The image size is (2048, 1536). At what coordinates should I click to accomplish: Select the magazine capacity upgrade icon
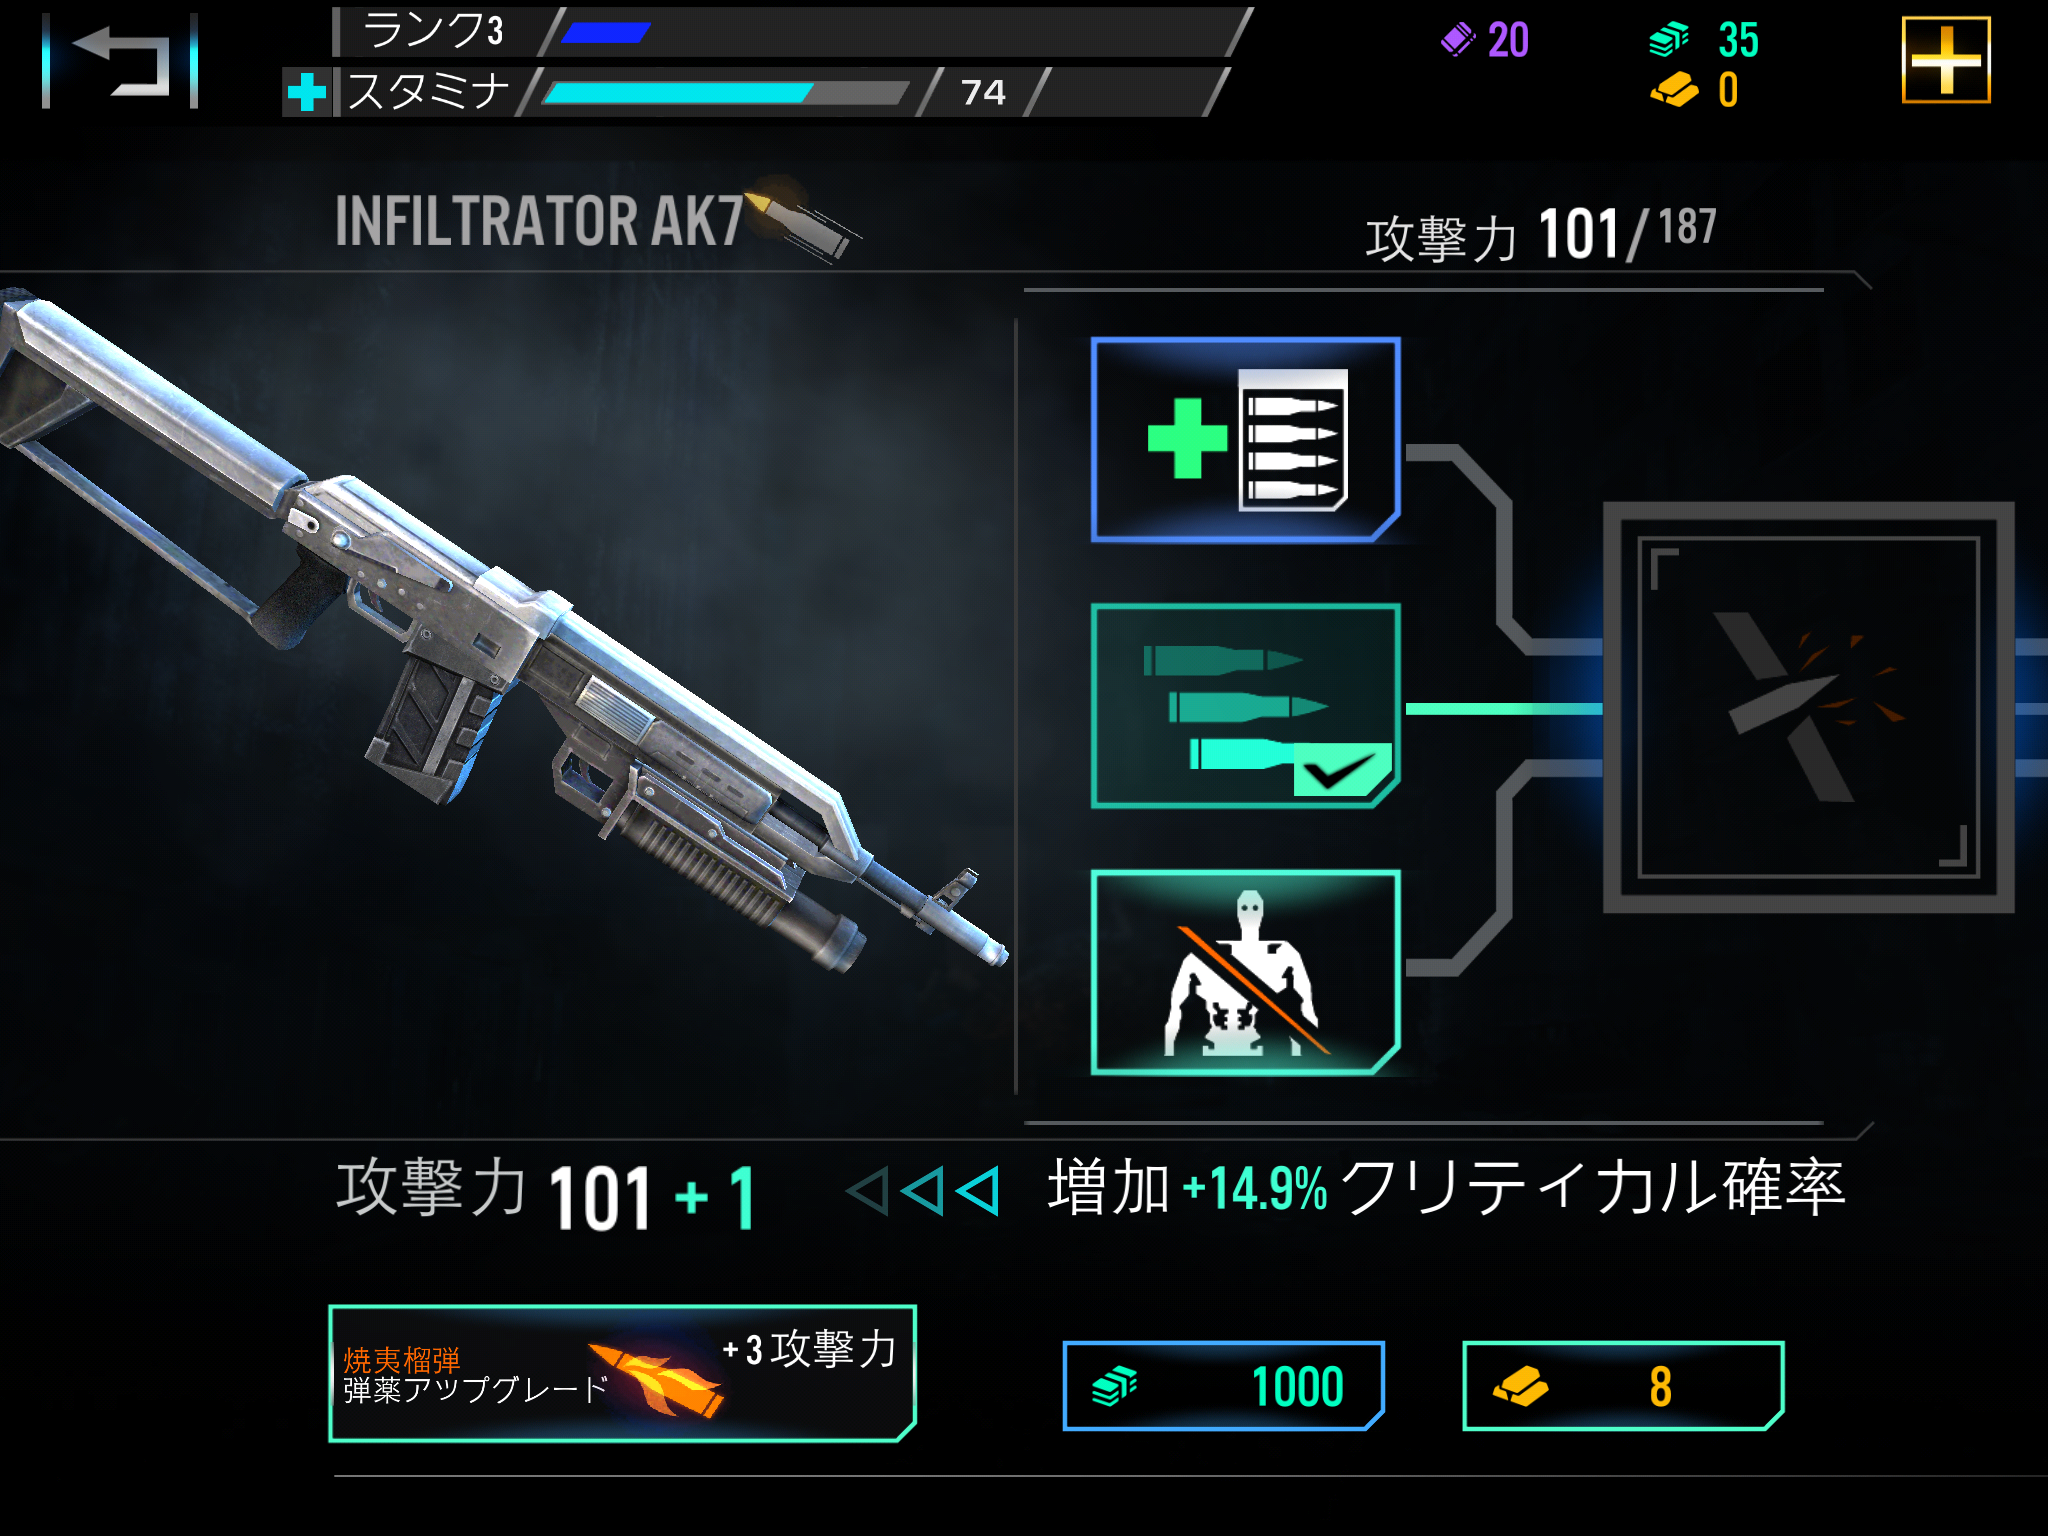1245,440
